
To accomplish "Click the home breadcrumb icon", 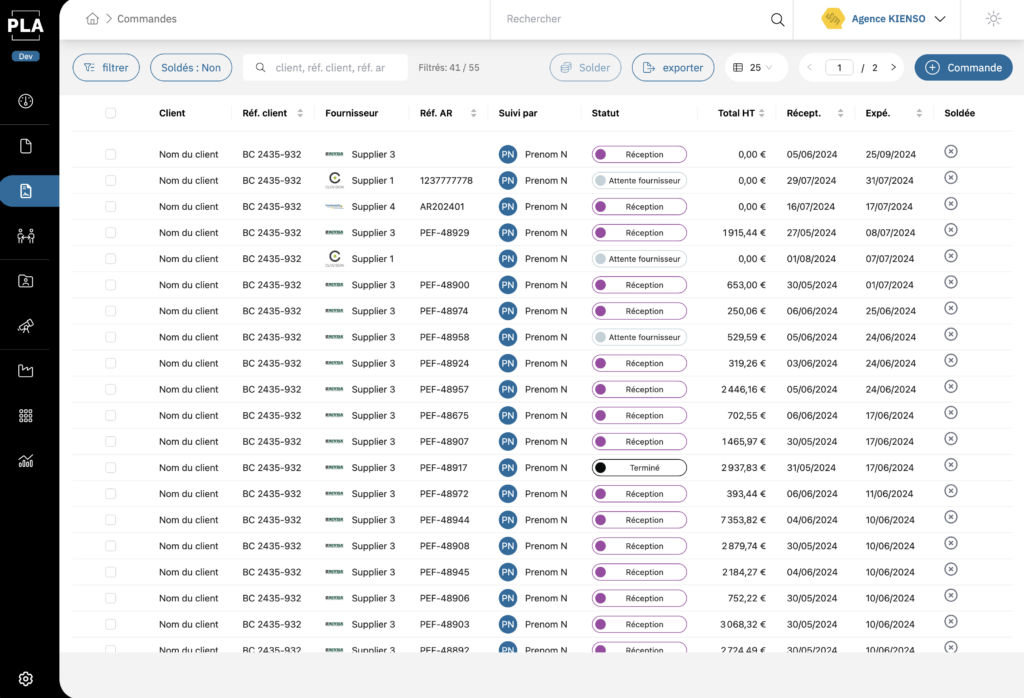I will pos(90,18).
